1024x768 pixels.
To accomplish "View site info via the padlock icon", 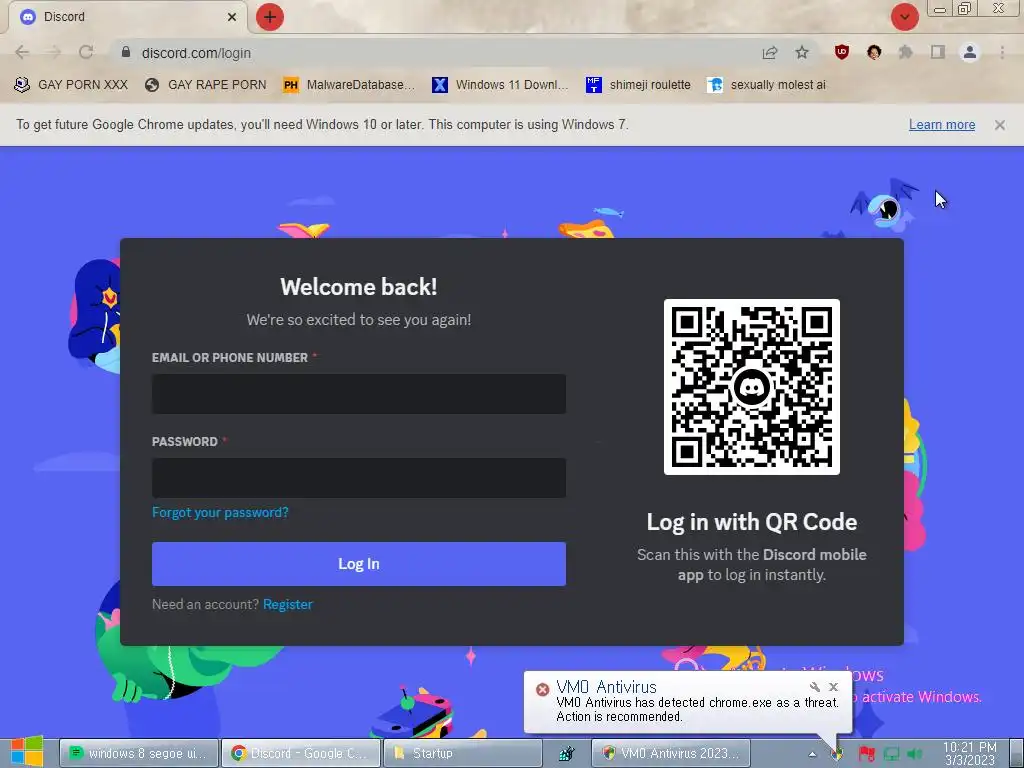I will [126, 52].
